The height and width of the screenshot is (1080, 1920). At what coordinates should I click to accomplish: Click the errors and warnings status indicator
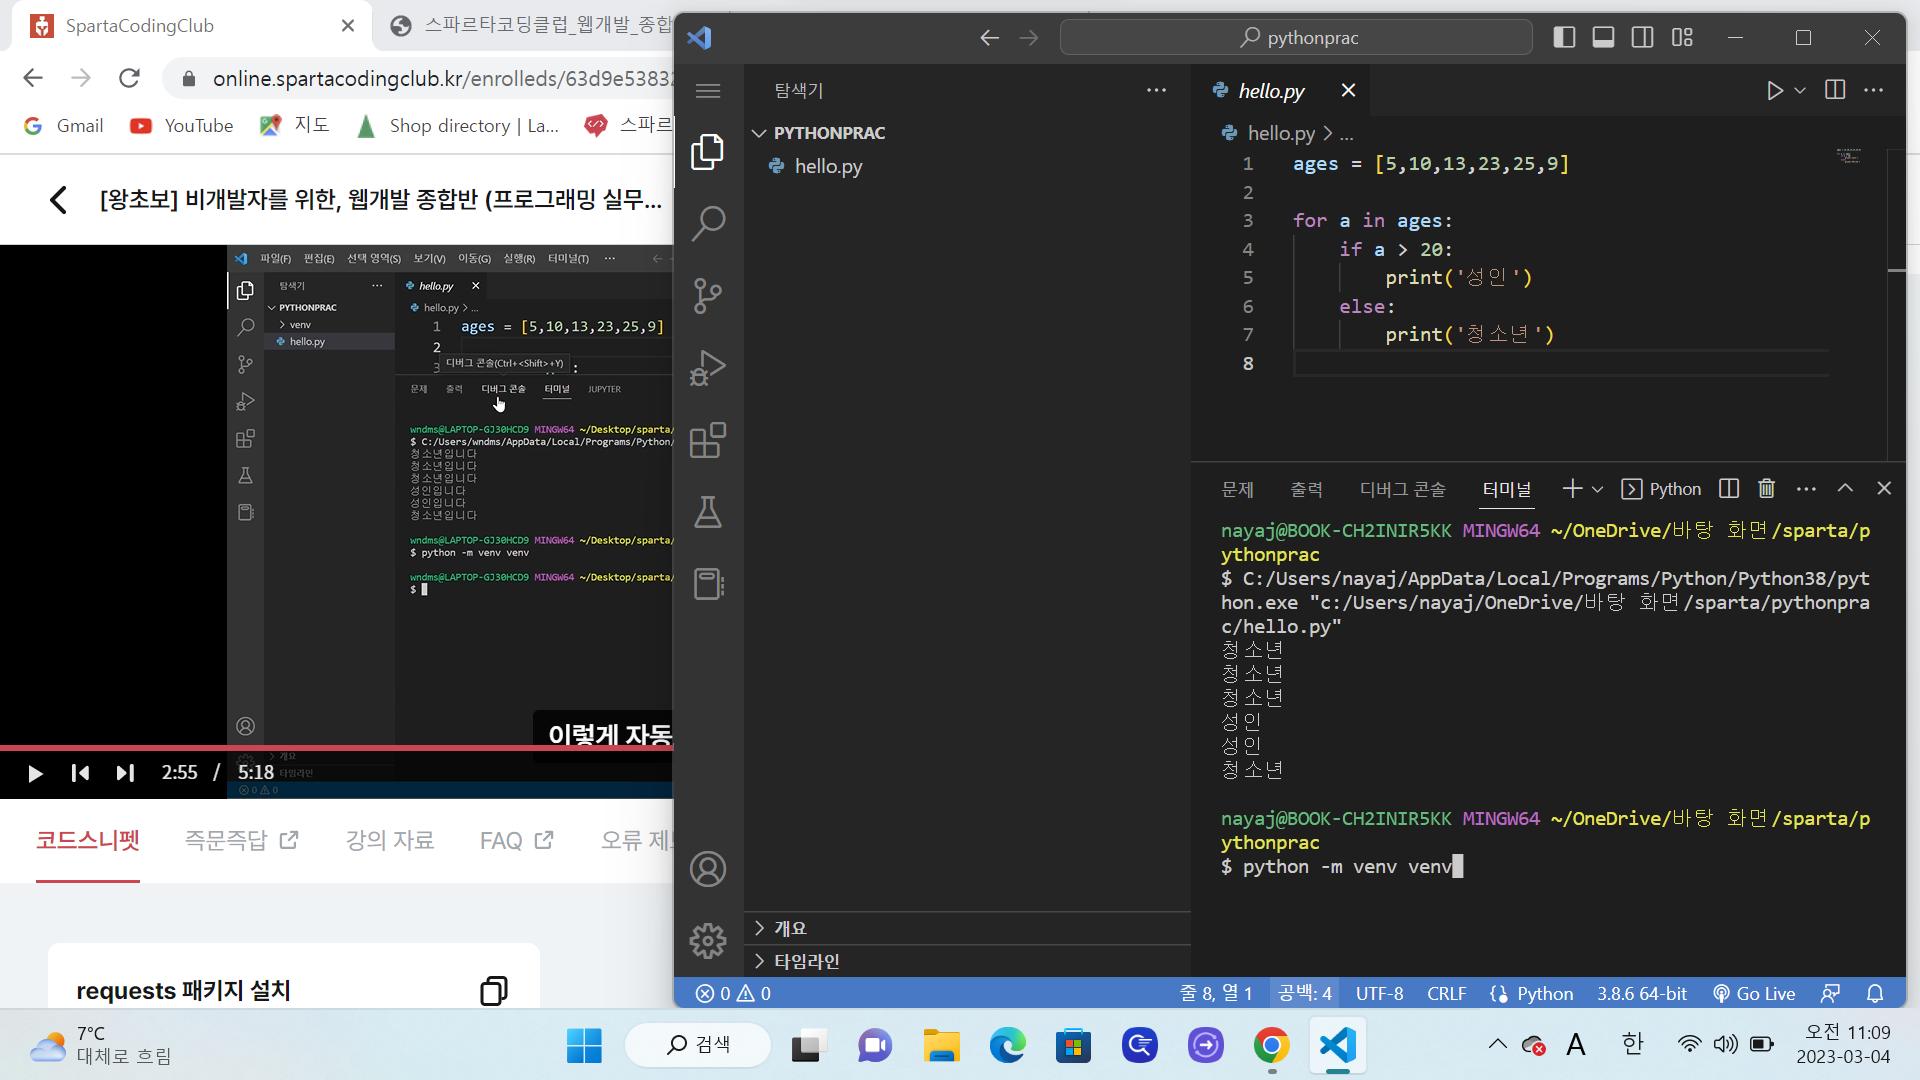click(733, 993)
